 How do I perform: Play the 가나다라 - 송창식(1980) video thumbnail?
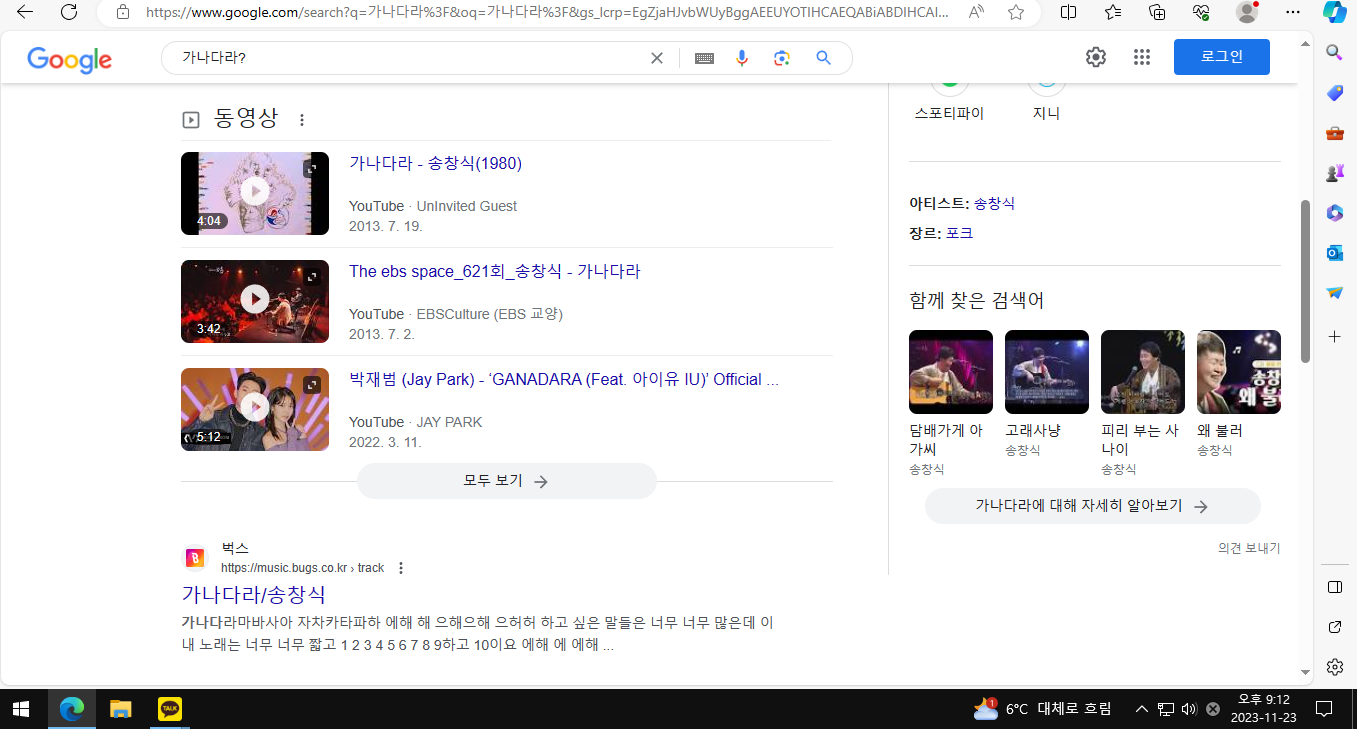click(x=255, y=193)
